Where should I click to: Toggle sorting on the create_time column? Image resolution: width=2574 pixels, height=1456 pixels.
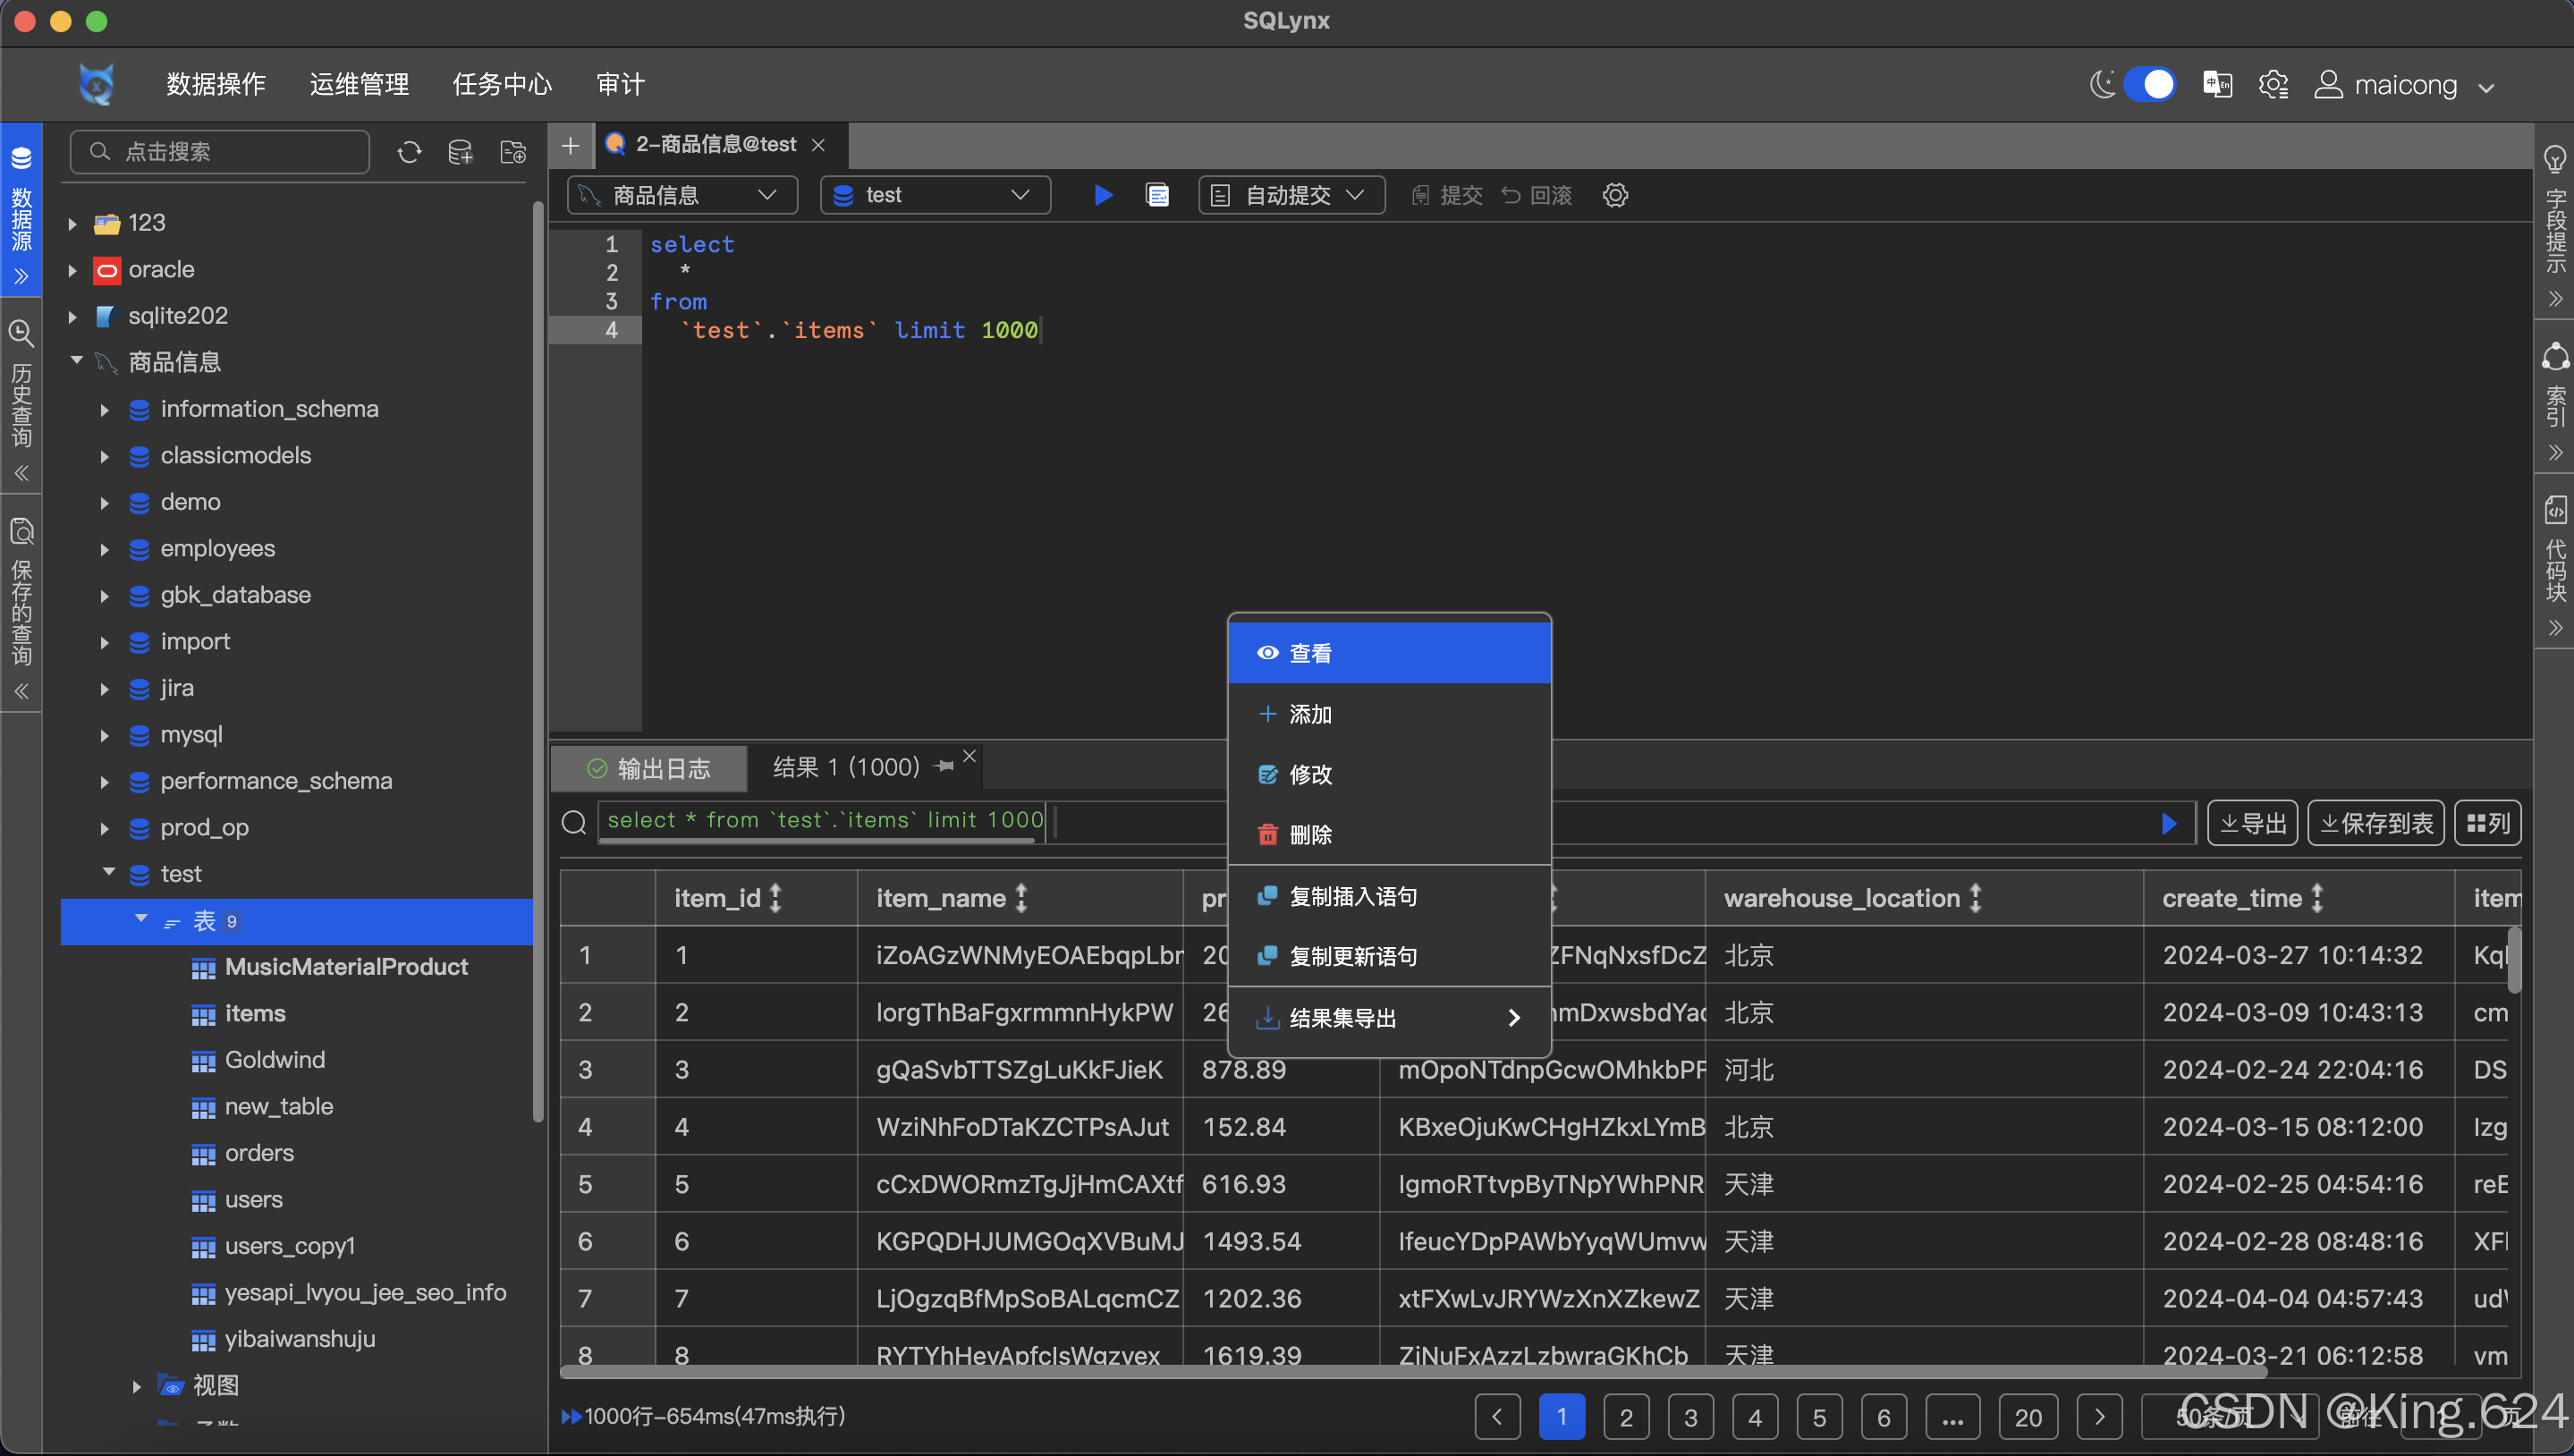2317,898
